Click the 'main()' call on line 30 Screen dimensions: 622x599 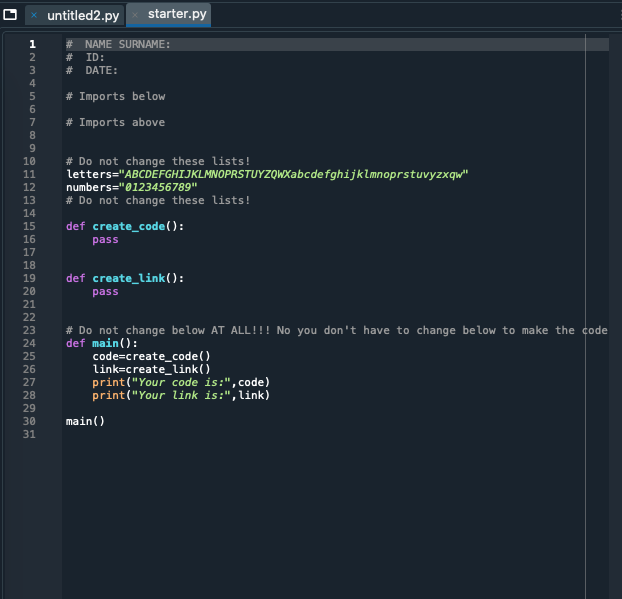(85, 421)
